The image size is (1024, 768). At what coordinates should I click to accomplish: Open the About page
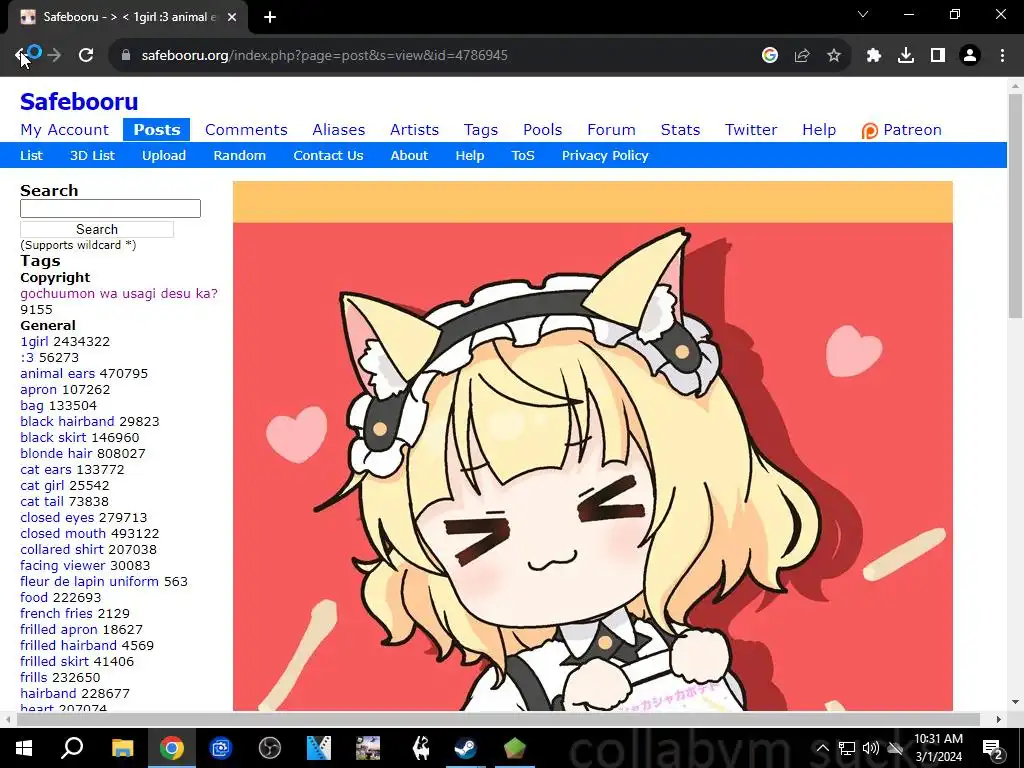click(409, 155)
